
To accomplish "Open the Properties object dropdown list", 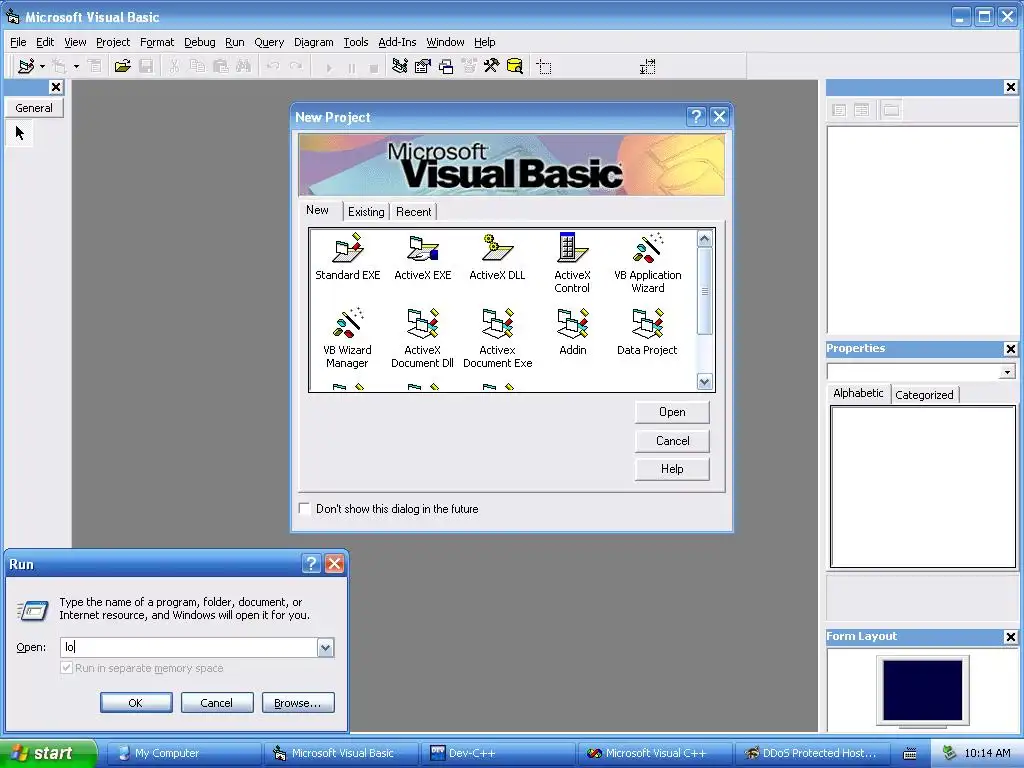I will (x=1007, y=372).
